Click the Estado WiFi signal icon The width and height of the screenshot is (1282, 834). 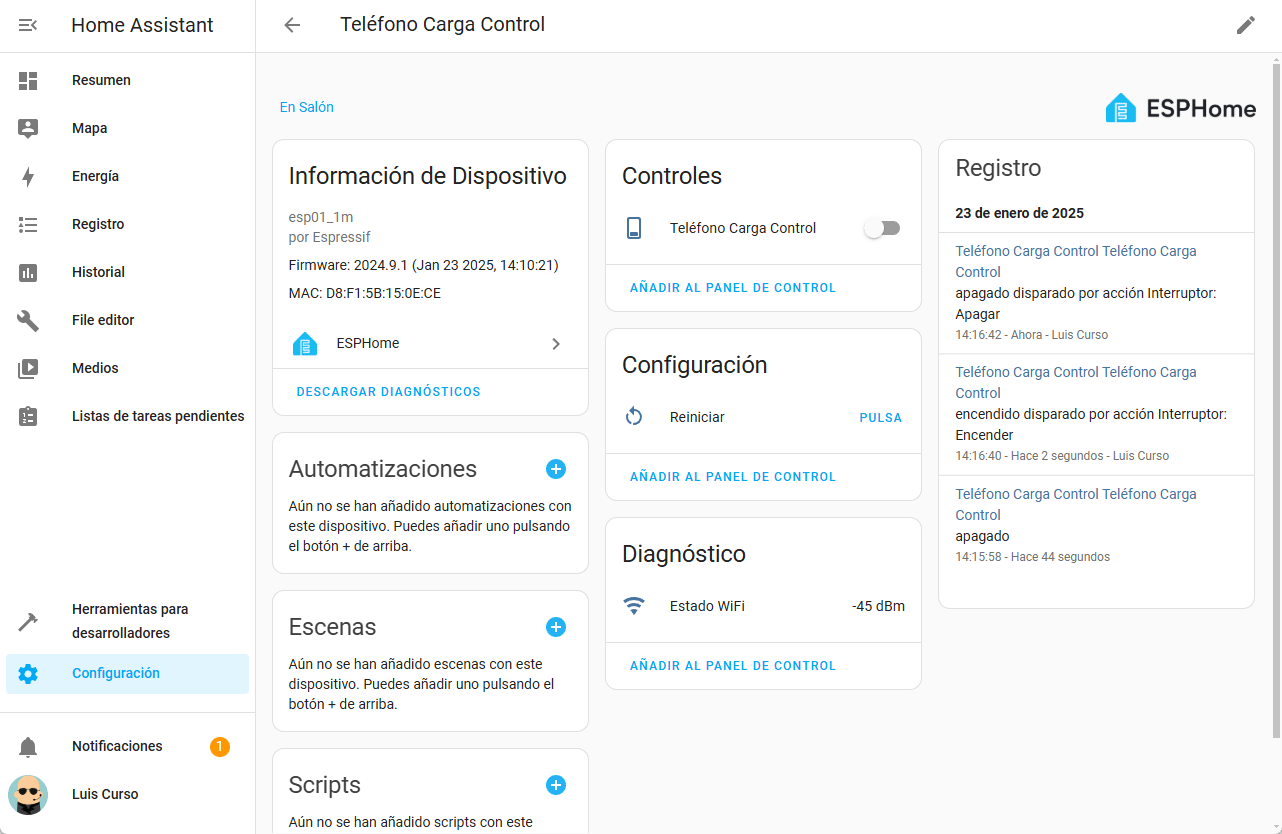pyautogui.click(x=634, y=606)
